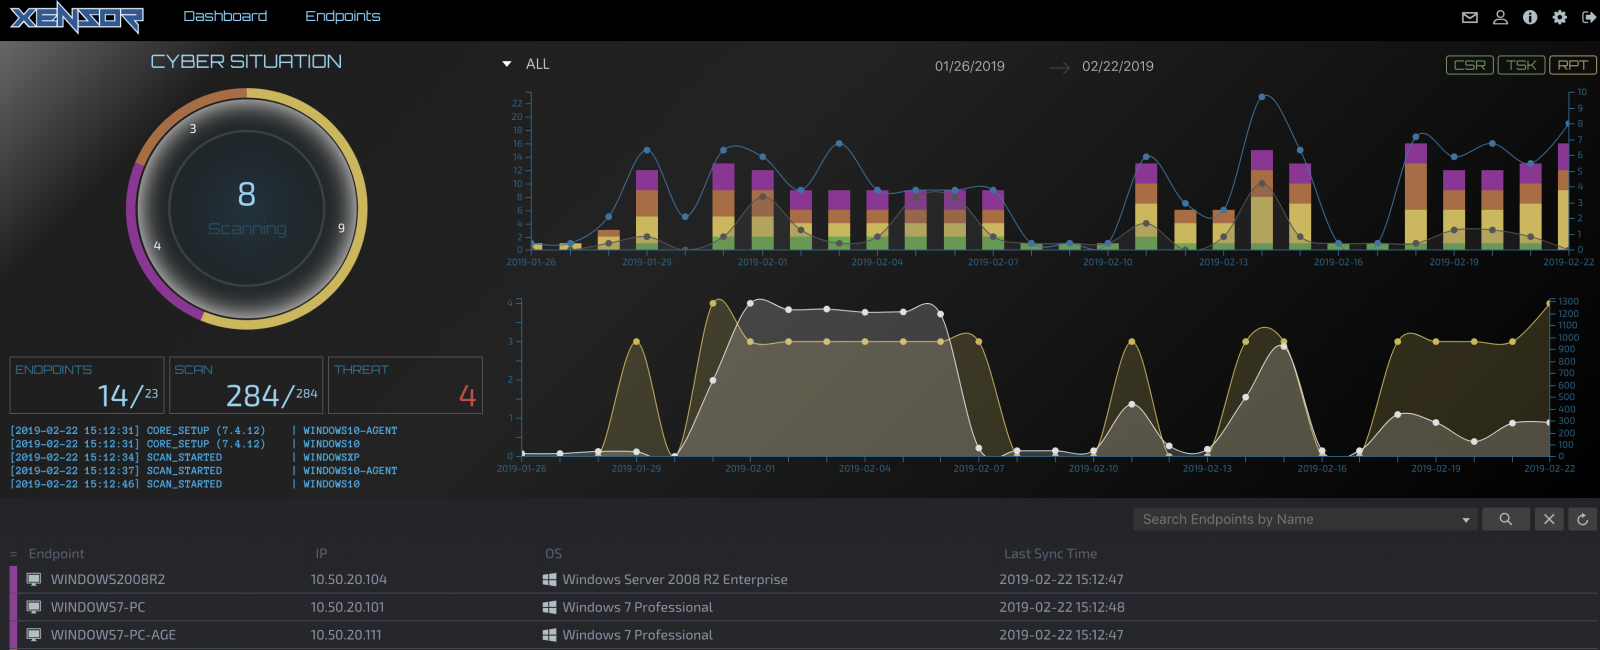Open the WINDOWS2008R2 endpoint row
The image size is (1600, 650).
tap(108, 579)
